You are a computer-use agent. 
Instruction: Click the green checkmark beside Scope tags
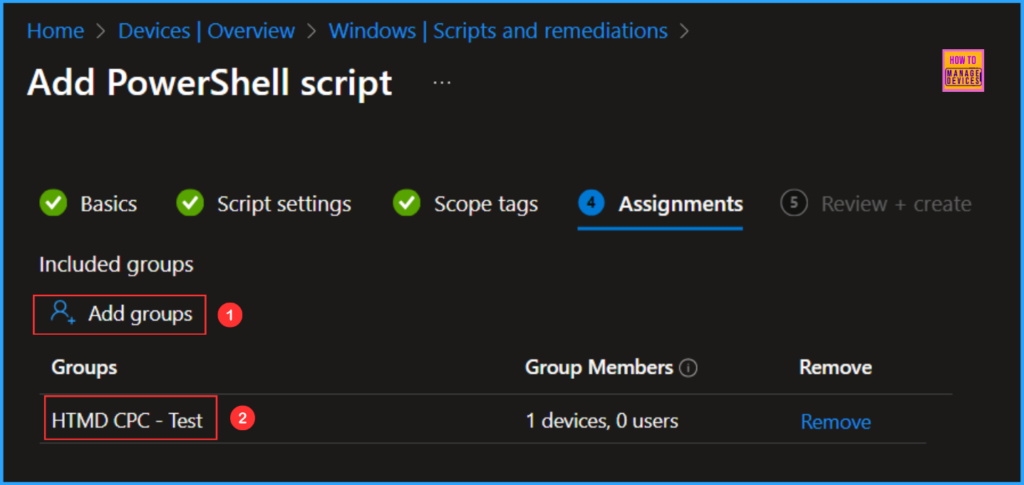click(x=406, y=203)
